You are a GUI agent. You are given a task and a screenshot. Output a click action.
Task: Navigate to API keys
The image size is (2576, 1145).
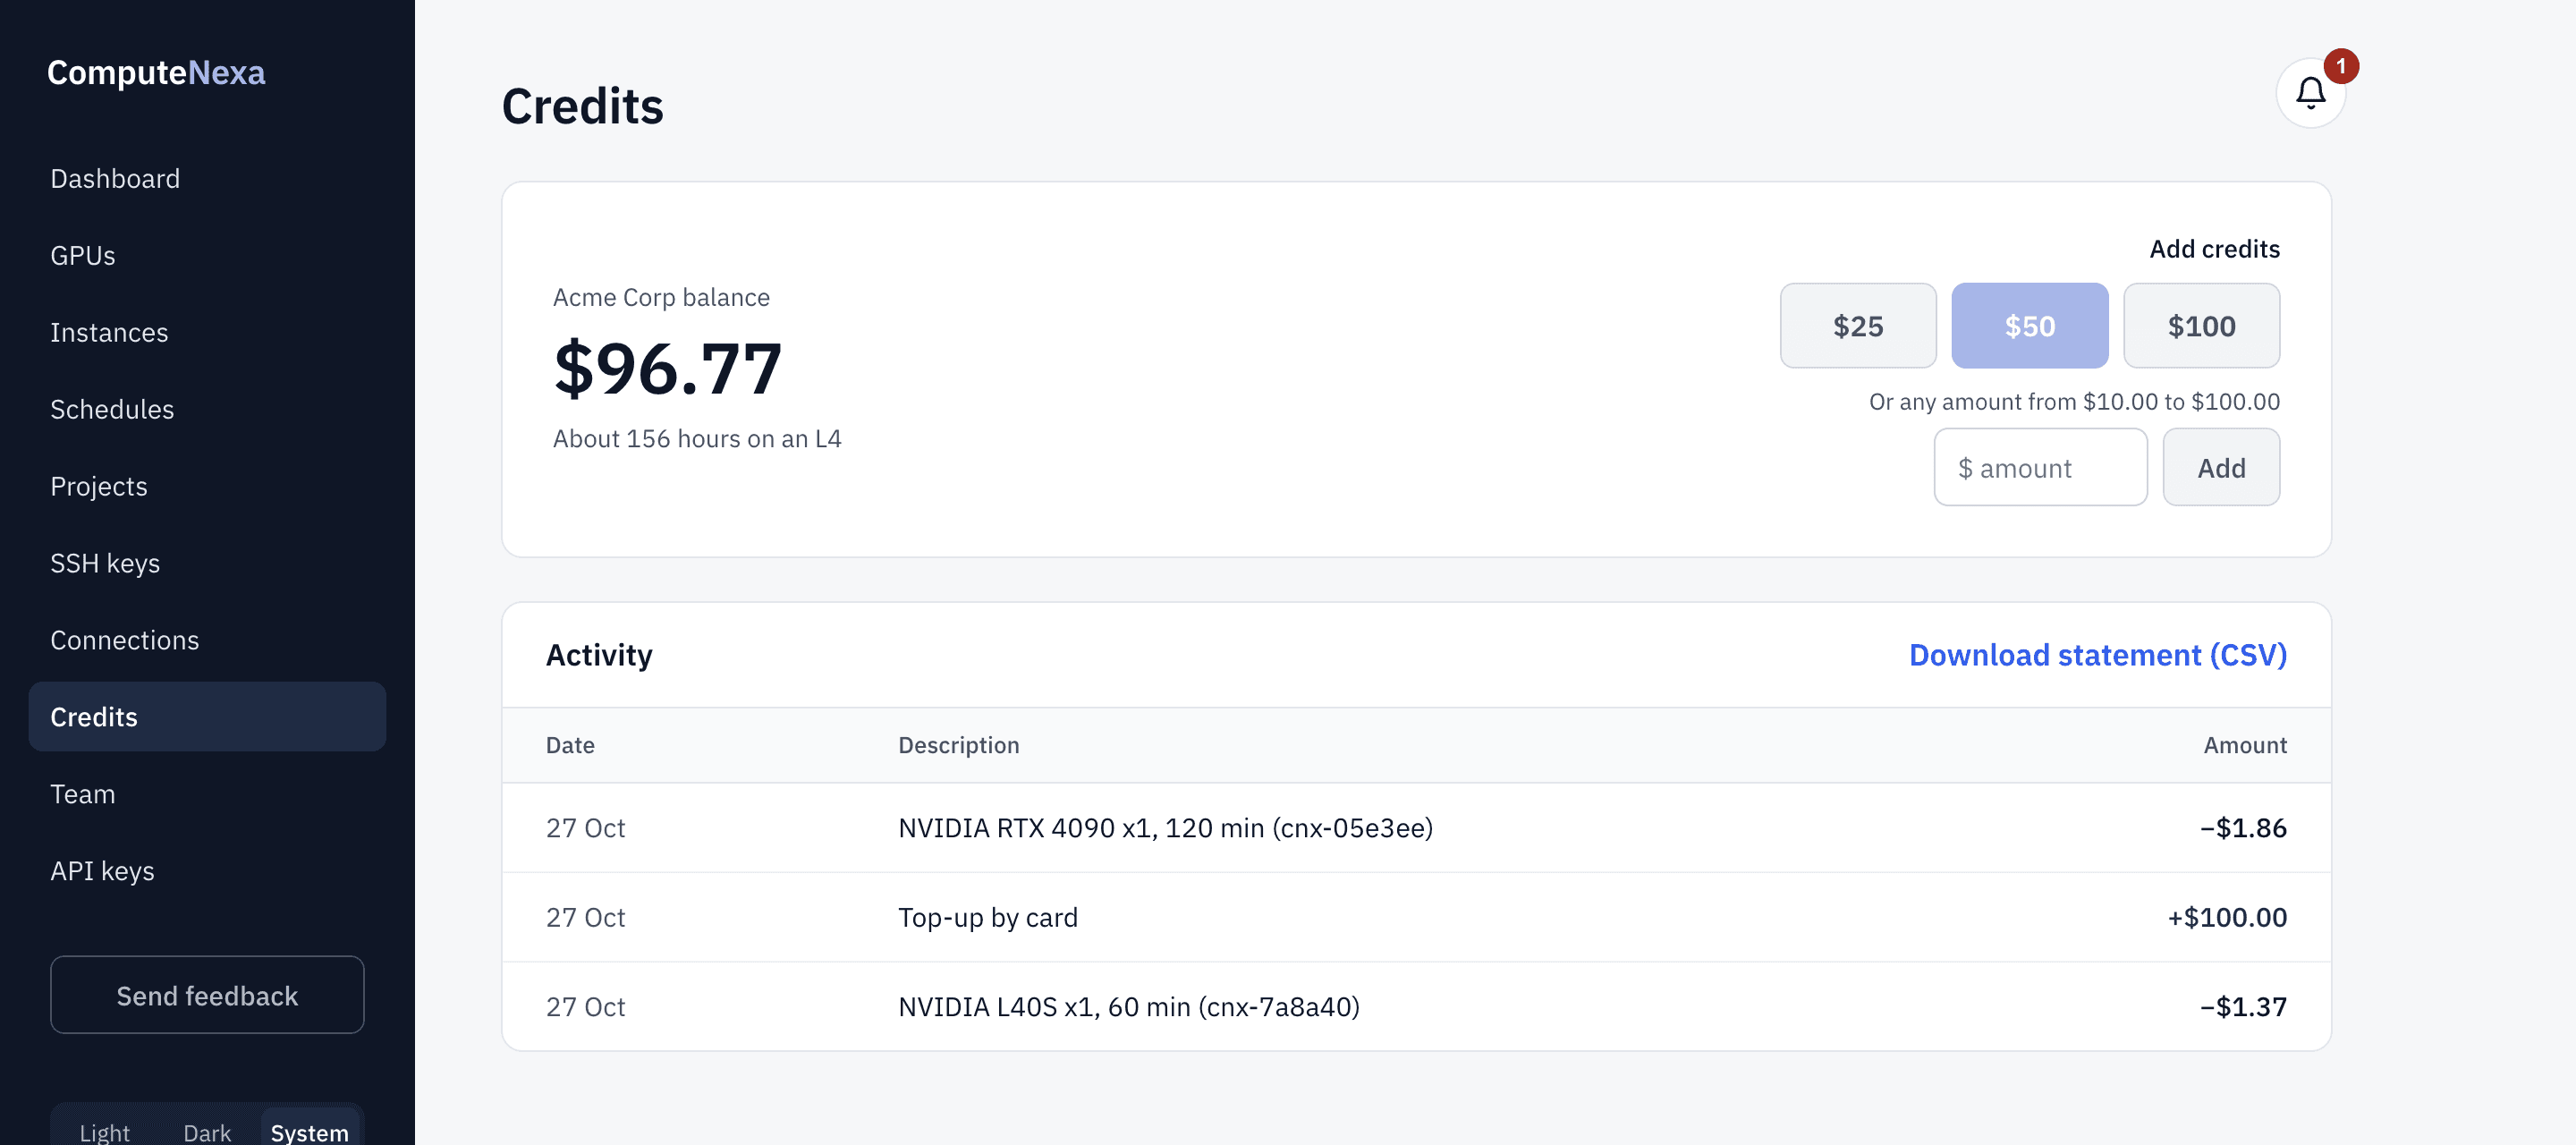pyautogui.click(x=207, y=871)
